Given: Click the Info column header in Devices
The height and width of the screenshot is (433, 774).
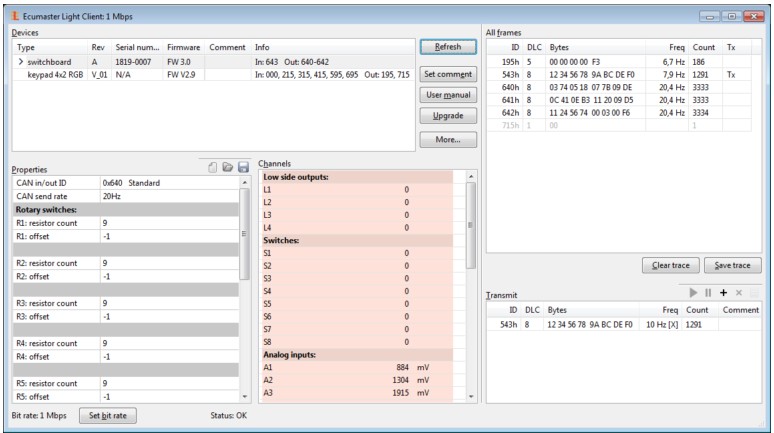Looking at the screenshot, I should click(333, 47).
